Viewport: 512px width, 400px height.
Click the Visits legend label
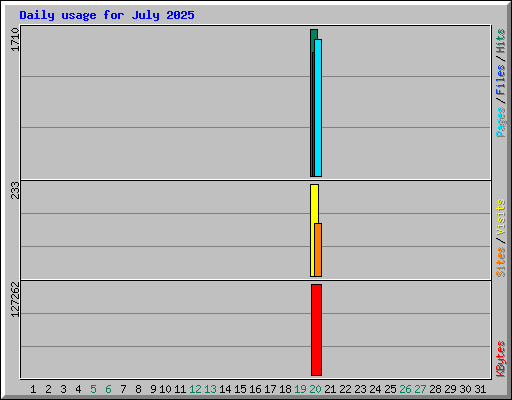pyautogui.click(x=501, y=217)
